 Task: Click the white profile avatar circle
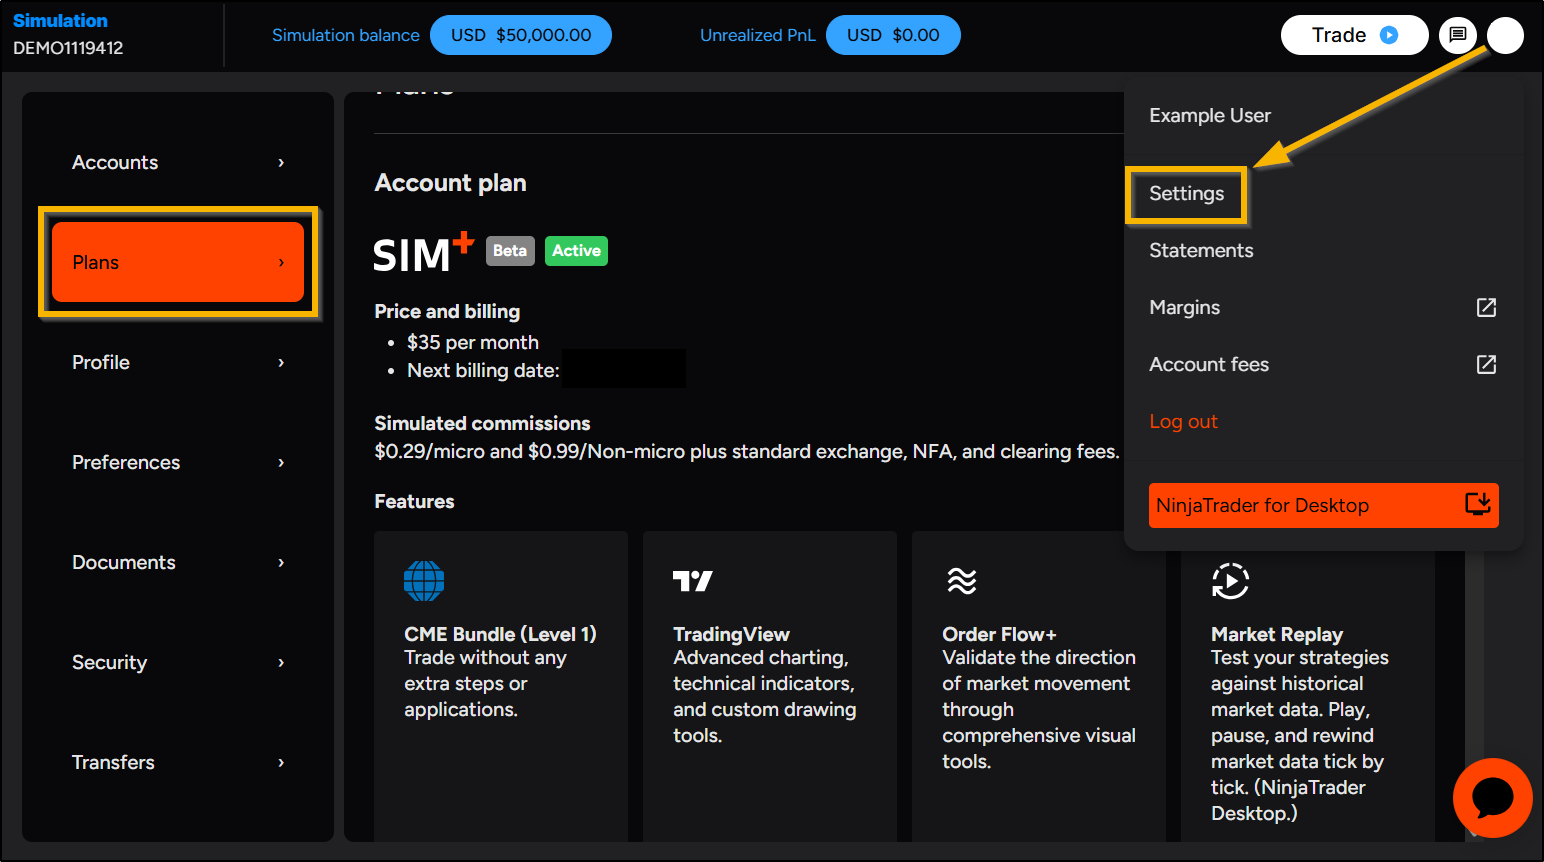1505,35
